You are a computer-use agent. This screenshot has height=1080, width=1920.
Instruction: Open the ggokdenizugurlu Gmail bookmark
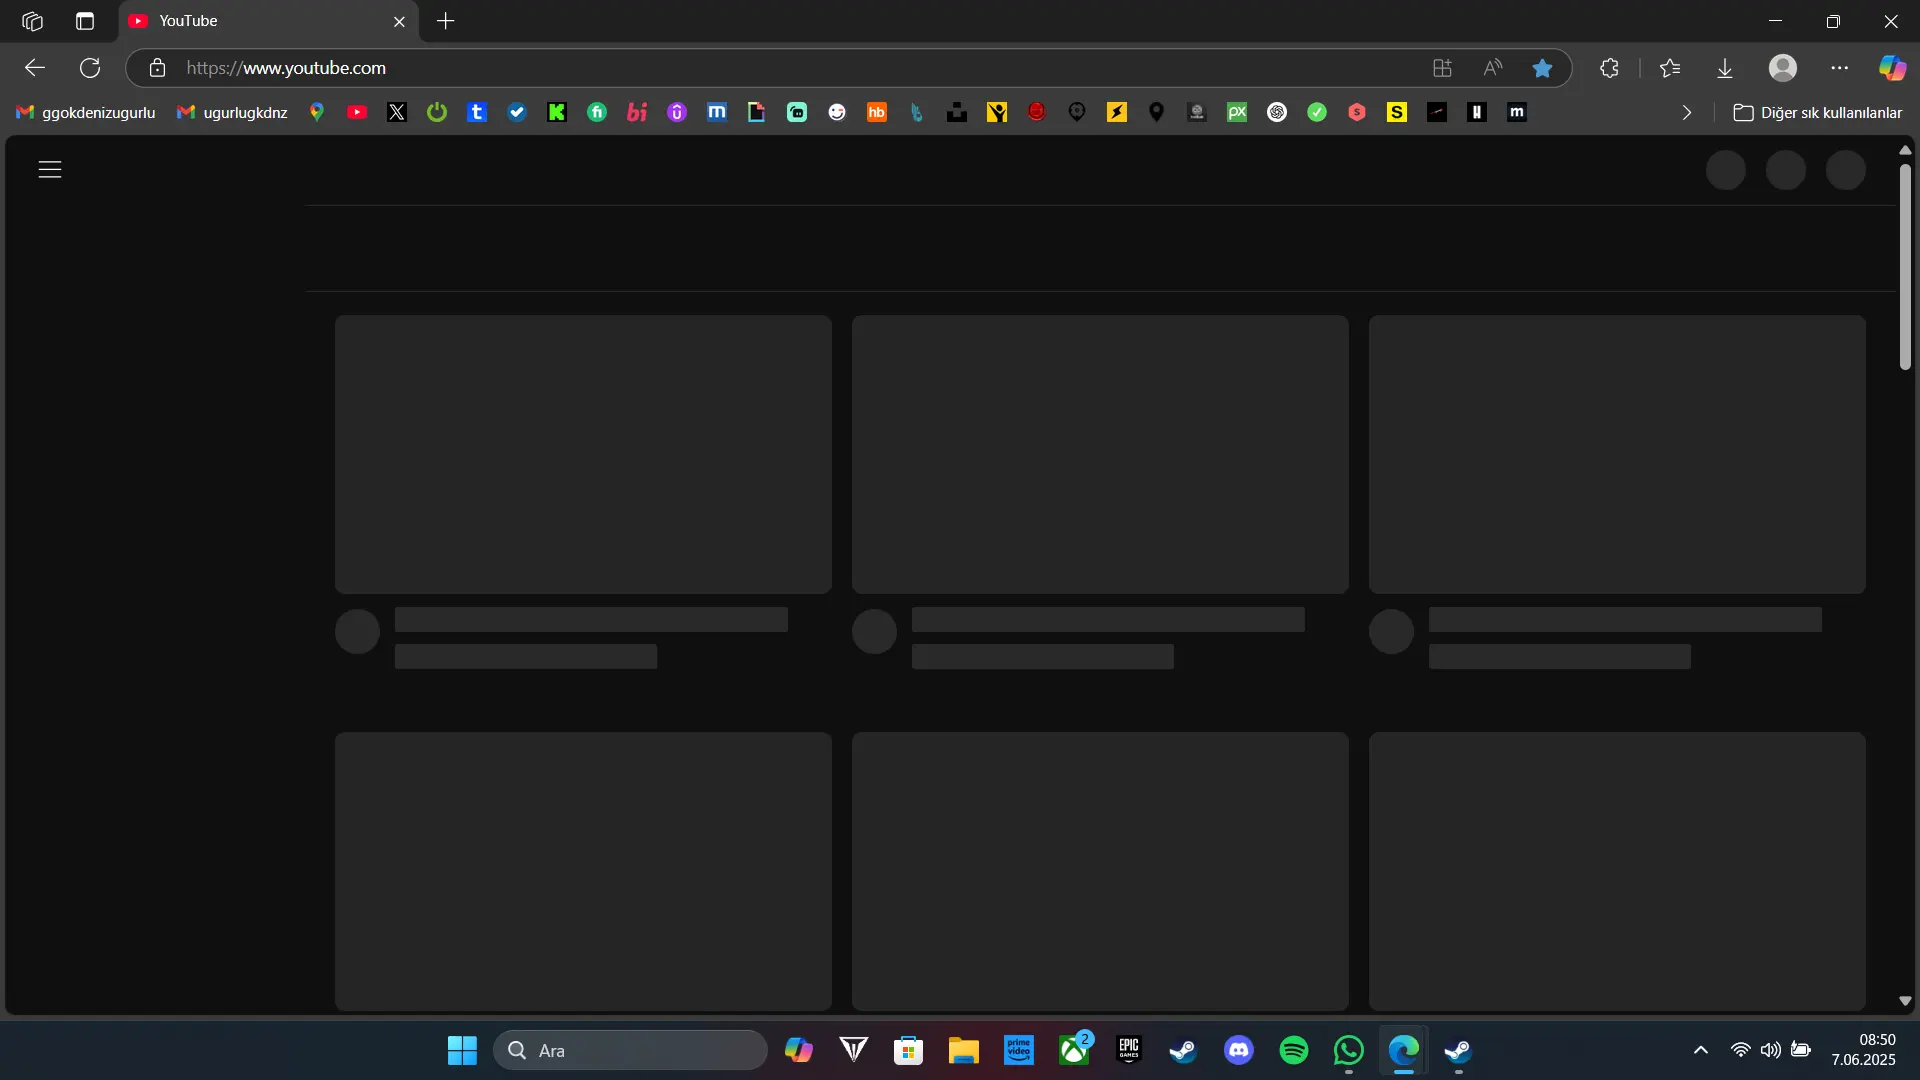86,113
